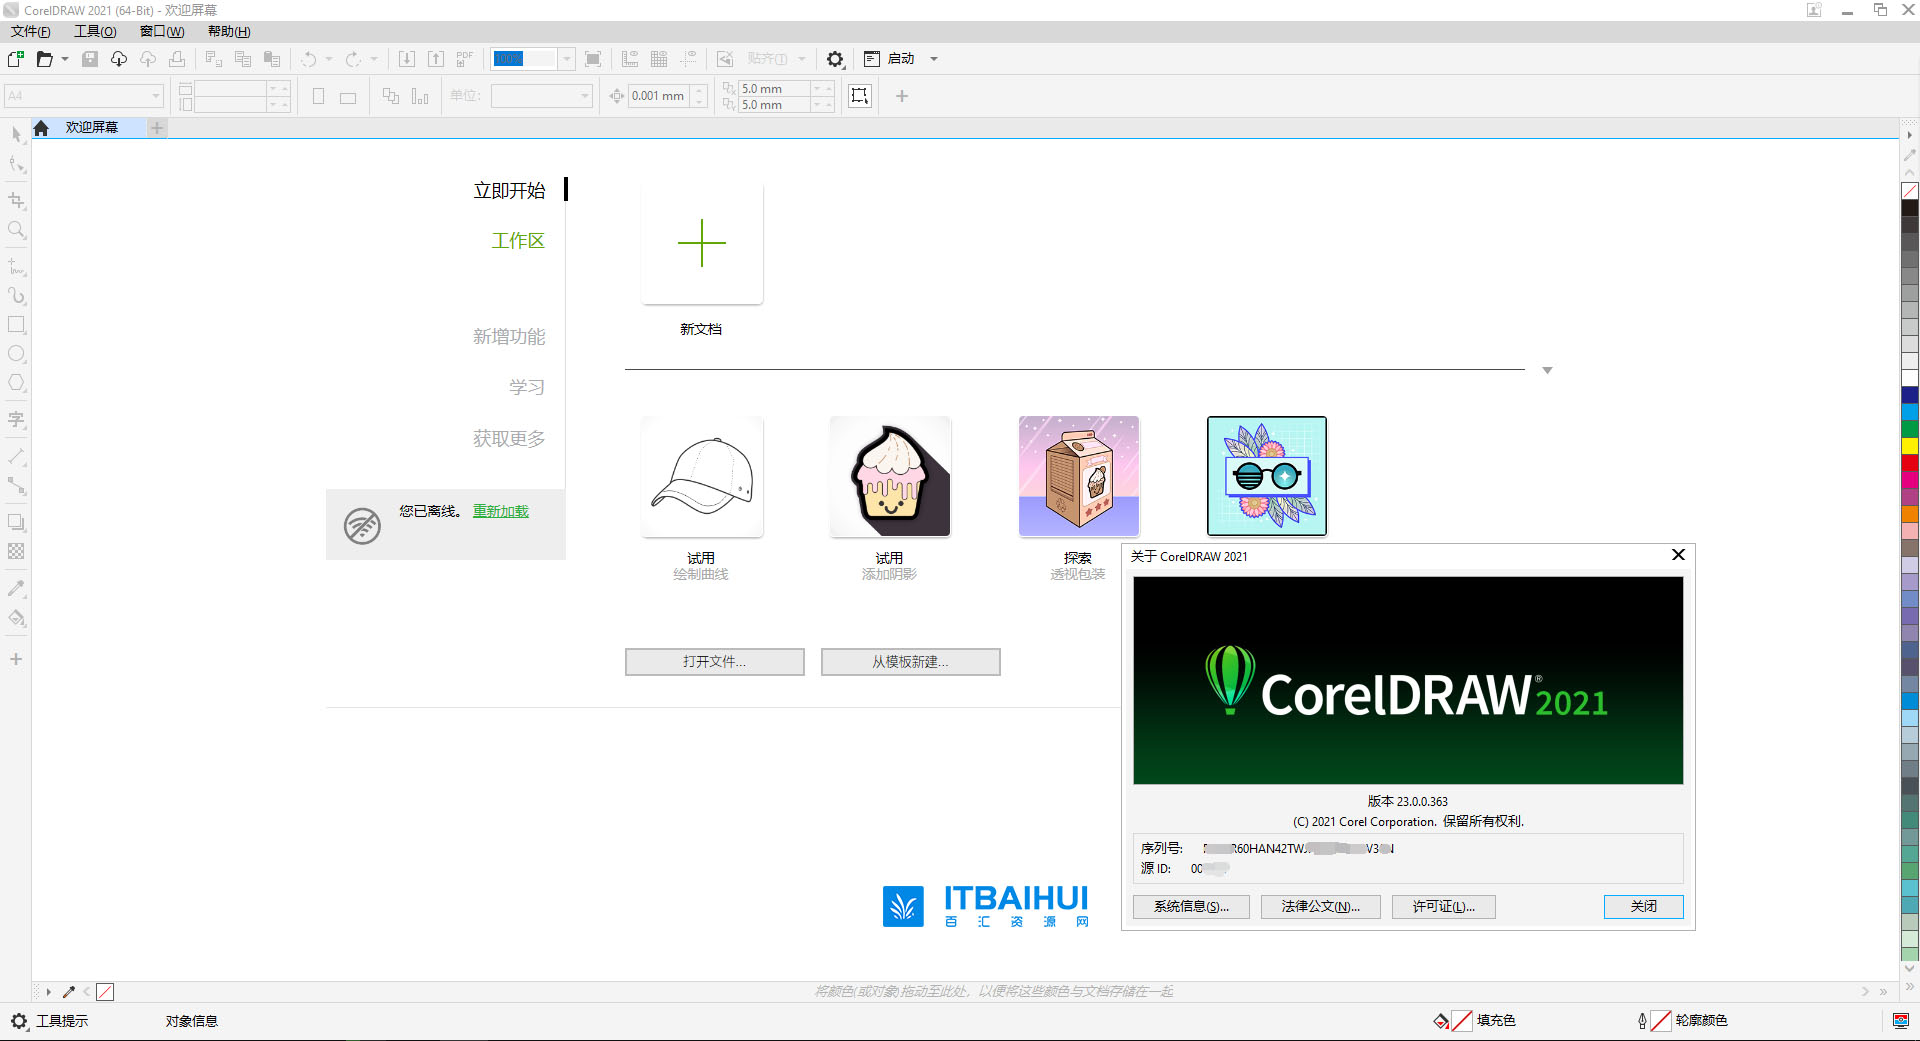The image size is (1920, 1041).
Task: Pick the red swatch in color palette
Action: point(1910,463)
